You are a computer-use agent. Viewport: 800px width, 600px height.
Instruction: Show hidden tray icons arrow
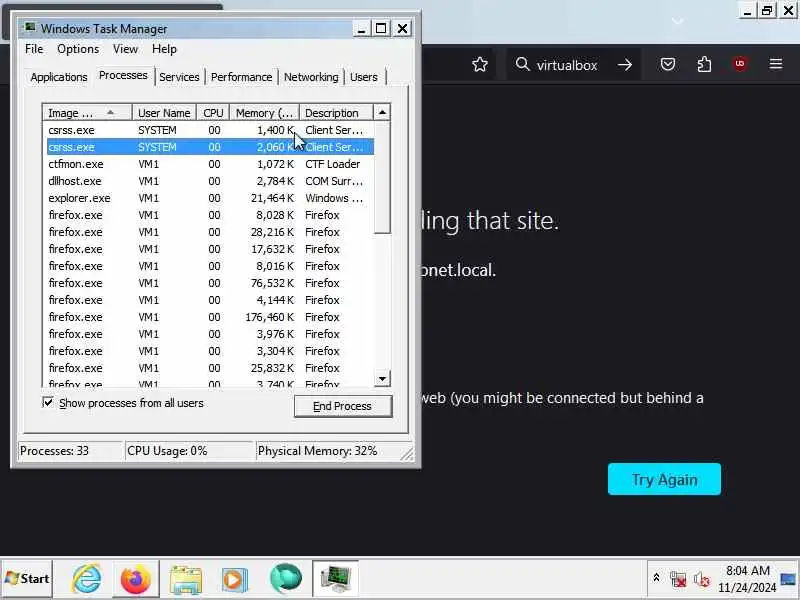(x=656, y=578)
